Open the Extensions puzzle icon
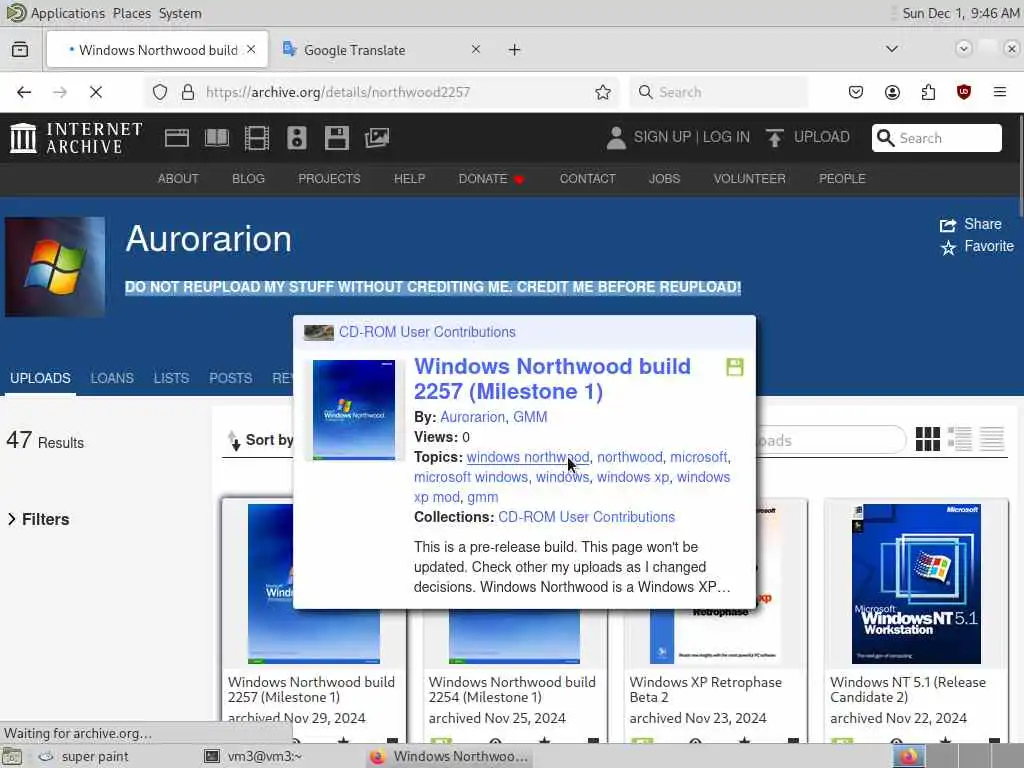Viewport: 1024px width, 768px height. tap(928, 92)
